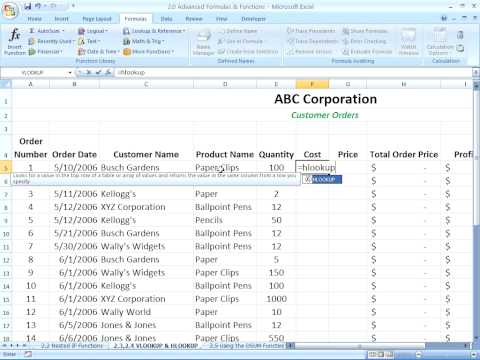Click the zoom out minus button

coord(418,354)
